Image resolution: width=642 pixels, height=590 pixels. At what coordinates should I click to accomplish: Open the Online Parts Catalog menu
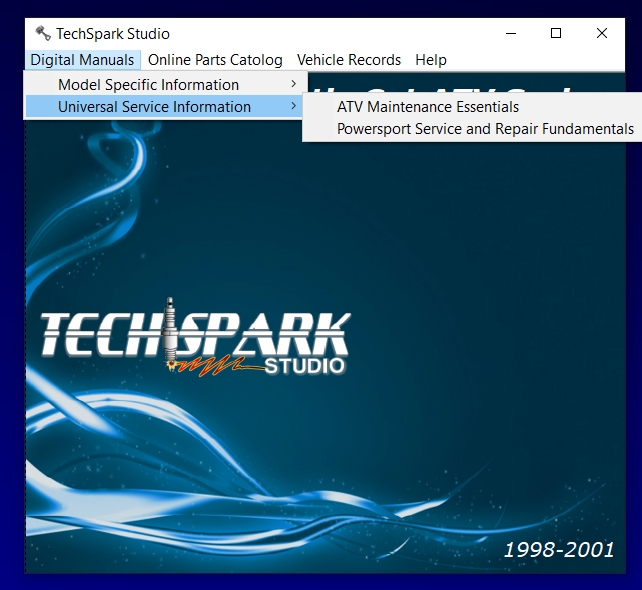point(215,60)
